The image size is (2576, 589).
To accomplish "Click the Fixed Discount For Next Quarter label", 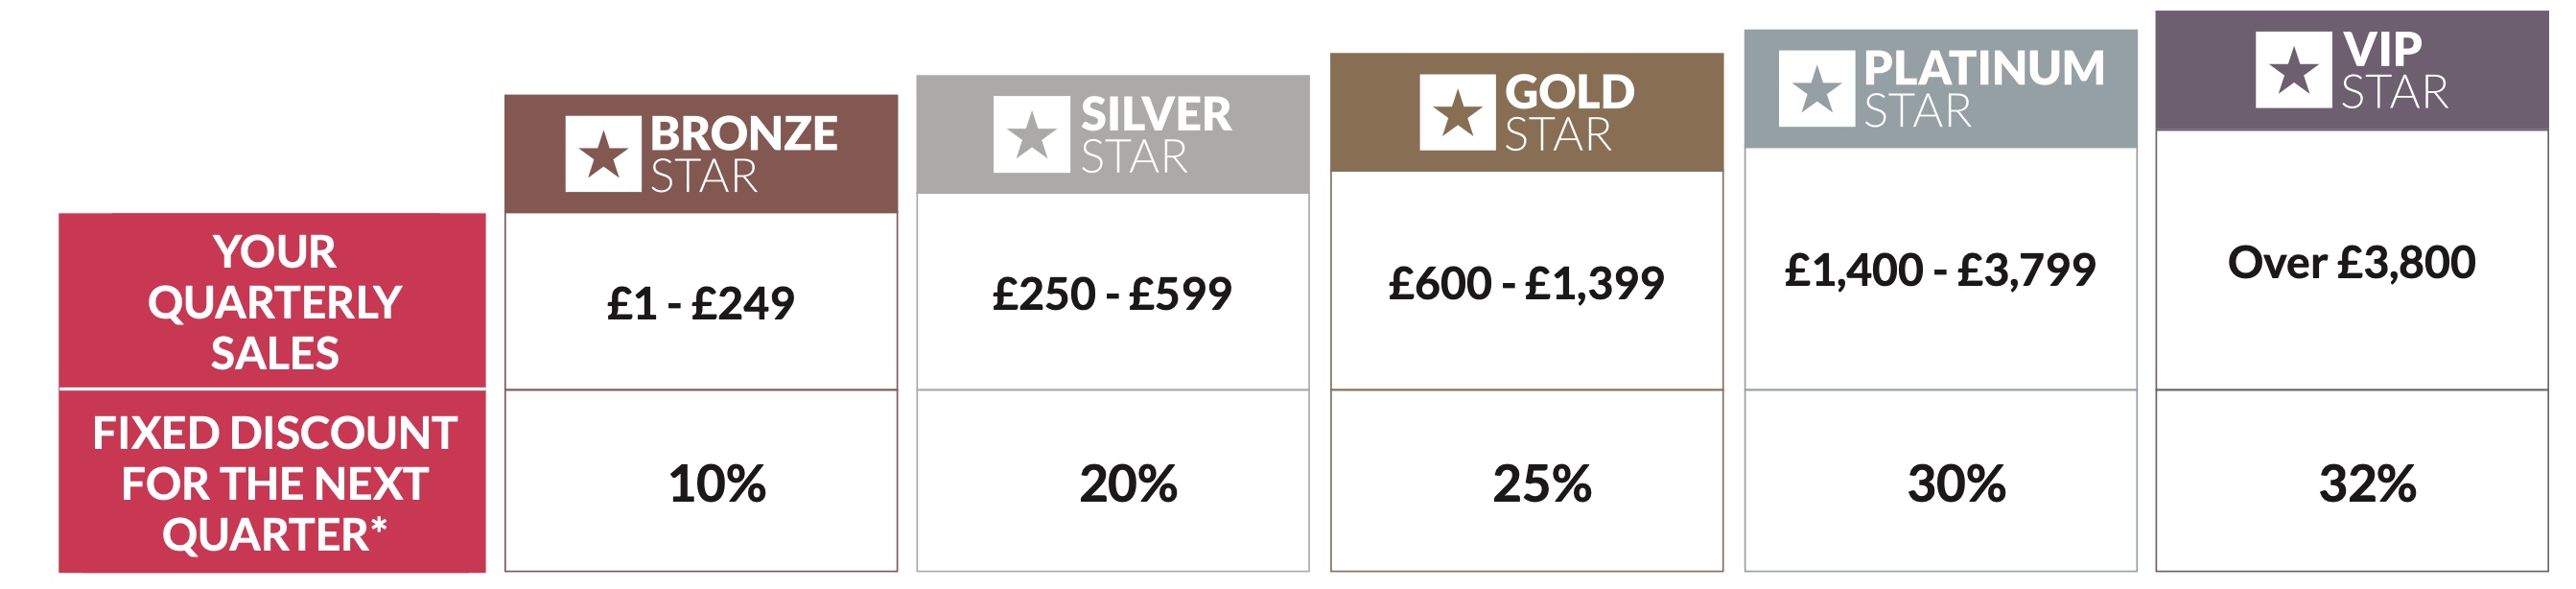I will pyautogui.click(x=273, y=483).
